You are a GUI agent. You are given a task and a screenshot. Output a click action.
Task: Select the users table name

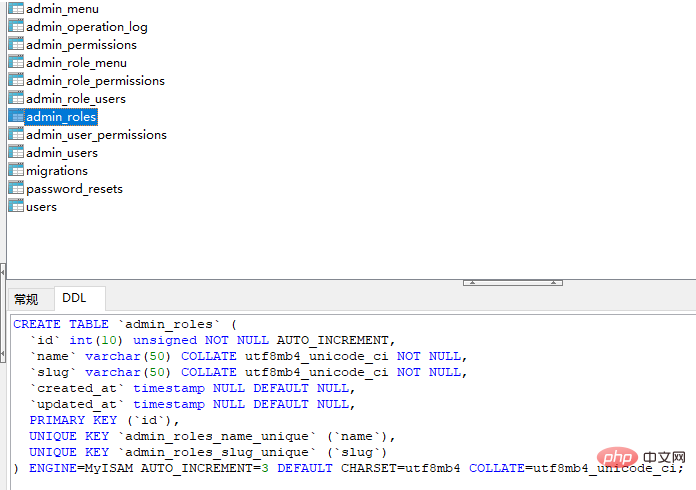coord(41,207)
